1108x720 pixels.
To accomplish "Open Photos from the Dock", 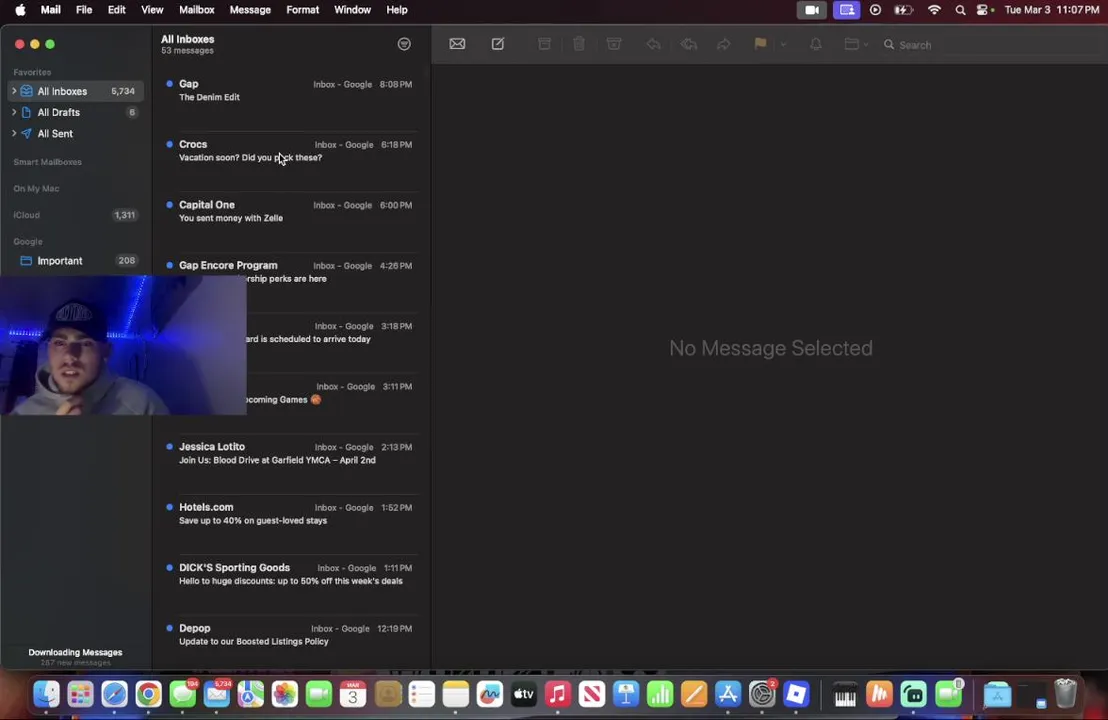I will click(285, 695).
